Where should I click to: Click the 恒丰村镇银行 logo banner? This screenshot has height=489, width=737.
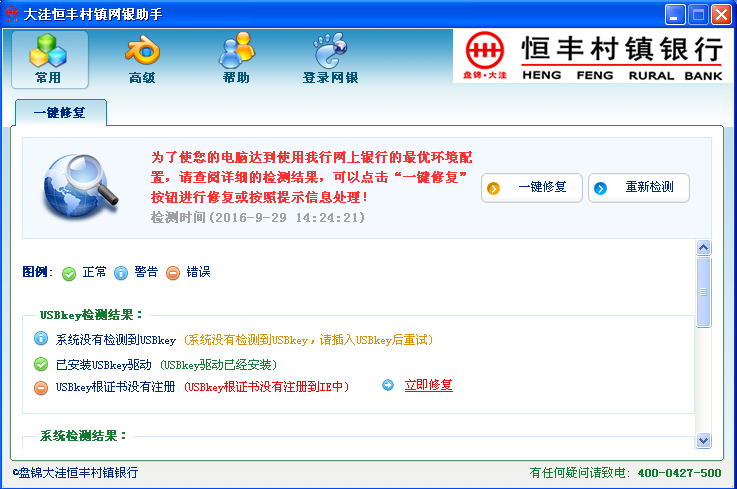coord(593,56)
